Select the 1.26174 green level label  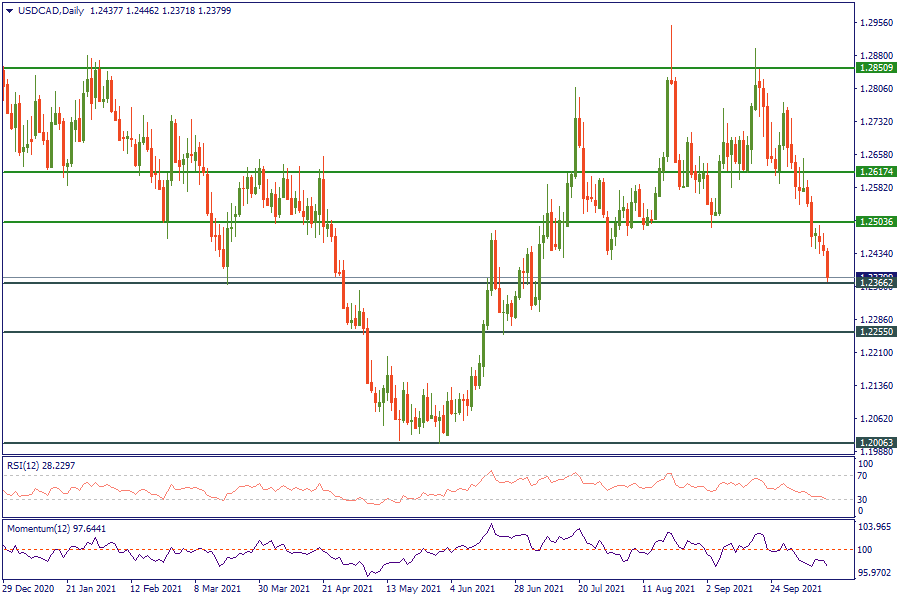876,172
